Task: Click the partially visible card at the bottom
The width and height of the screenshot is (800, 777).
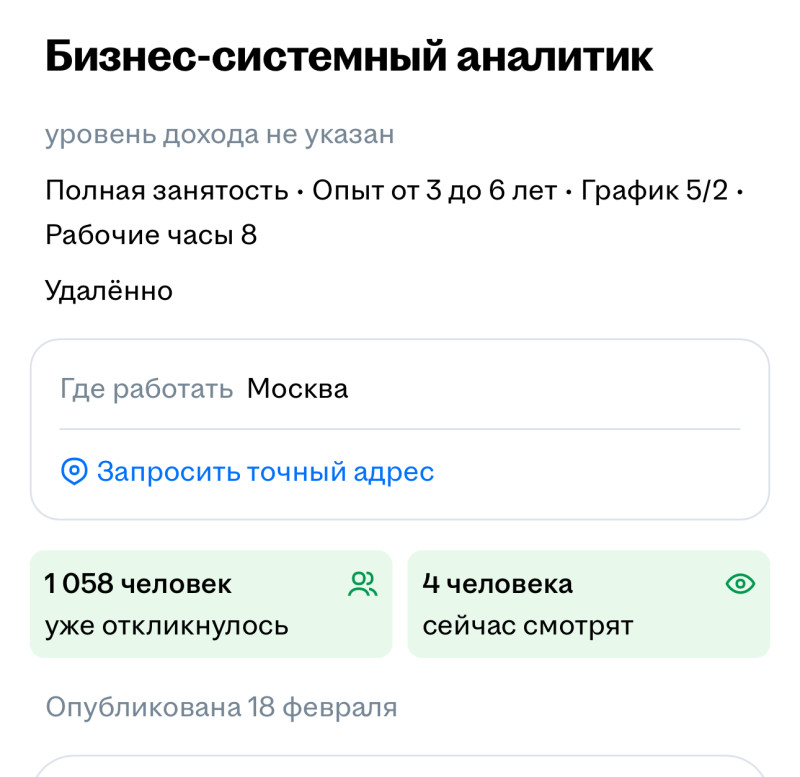Action: 400,766
